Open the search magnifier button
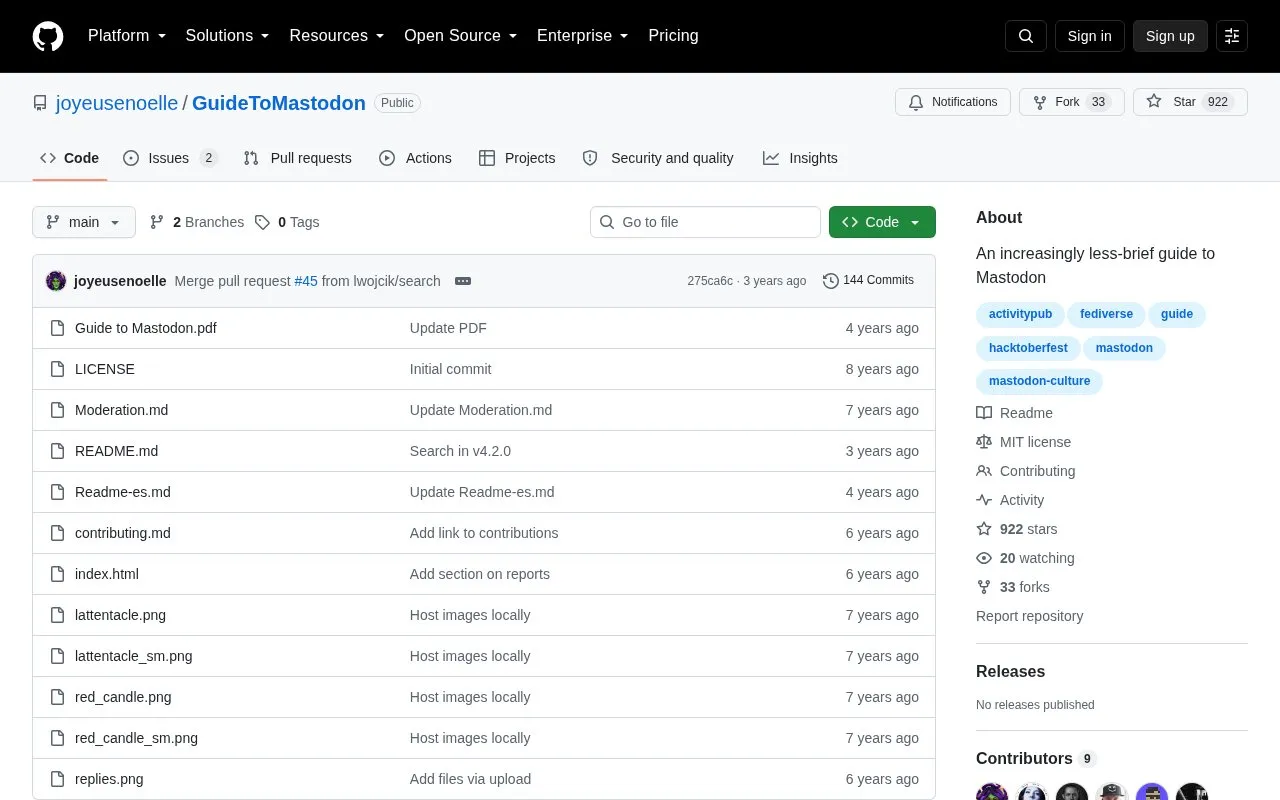 [x=1026, y=36]
